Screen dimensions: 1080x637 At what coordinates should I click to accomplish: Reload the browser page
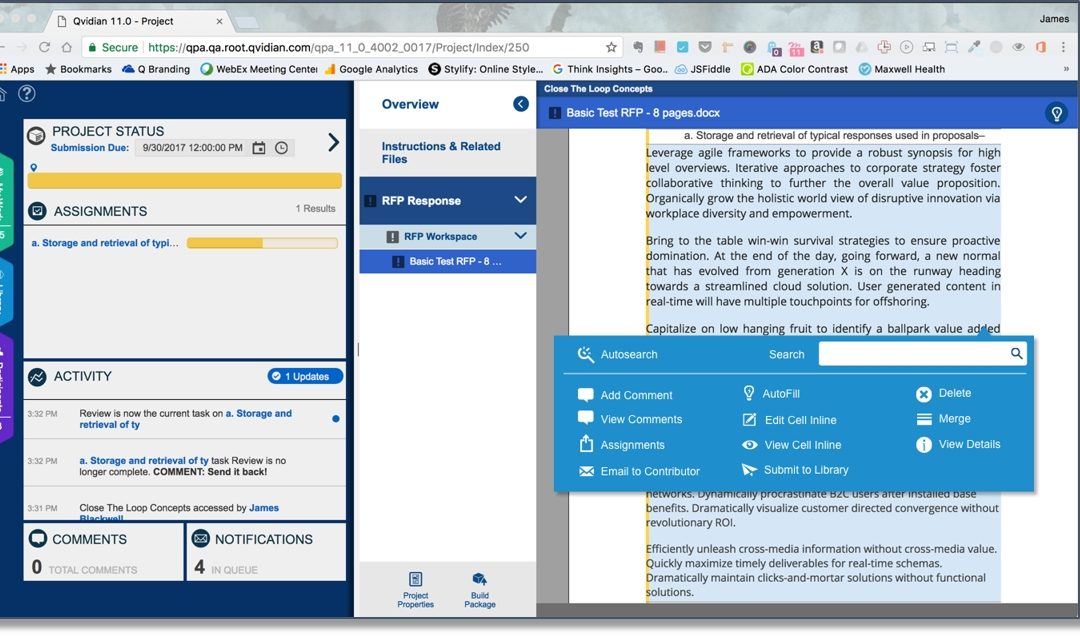(44, 47)
